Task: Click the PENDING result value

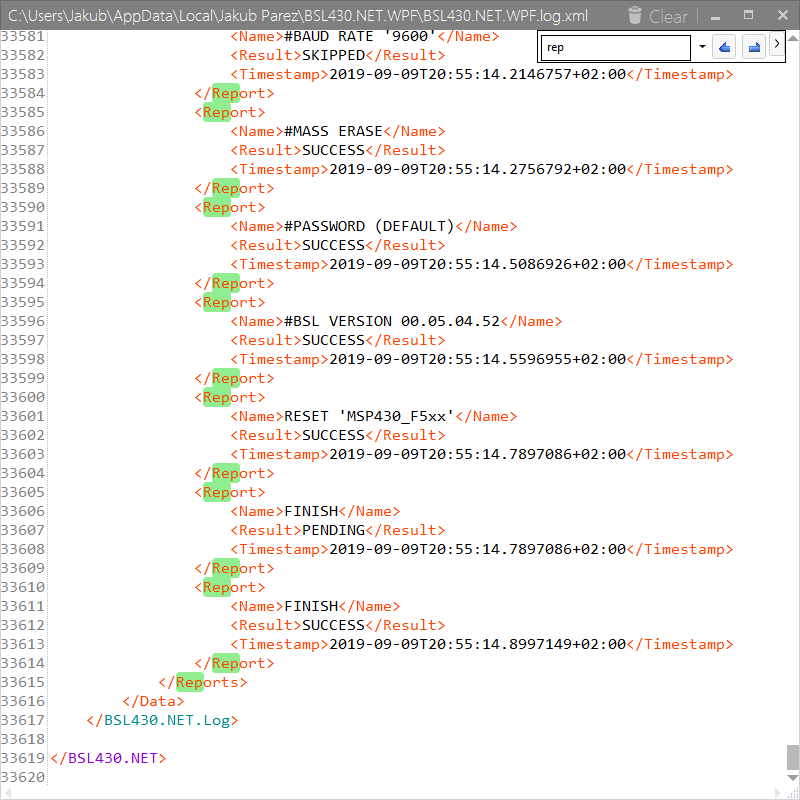Action: click(333, 530)
